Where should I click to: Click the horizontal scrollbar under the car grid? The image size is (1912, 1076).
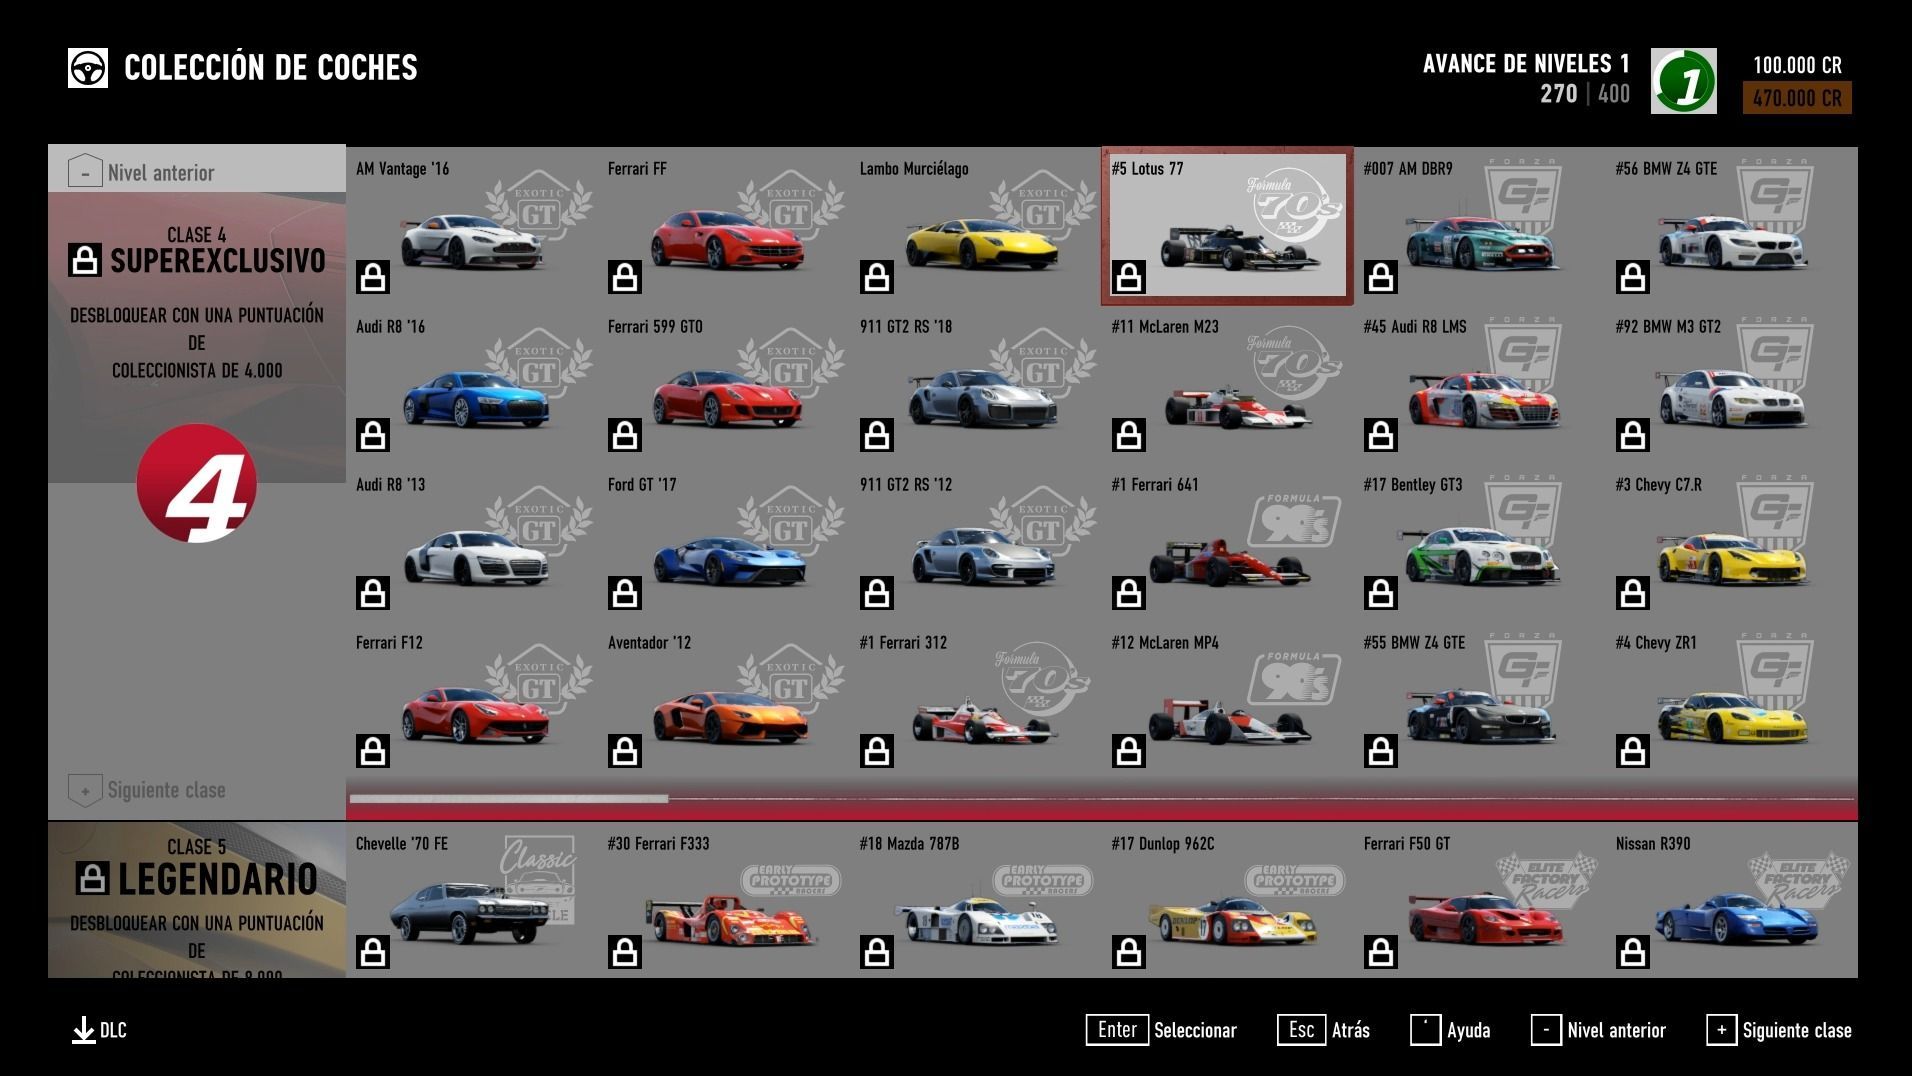tap(509, 798)
